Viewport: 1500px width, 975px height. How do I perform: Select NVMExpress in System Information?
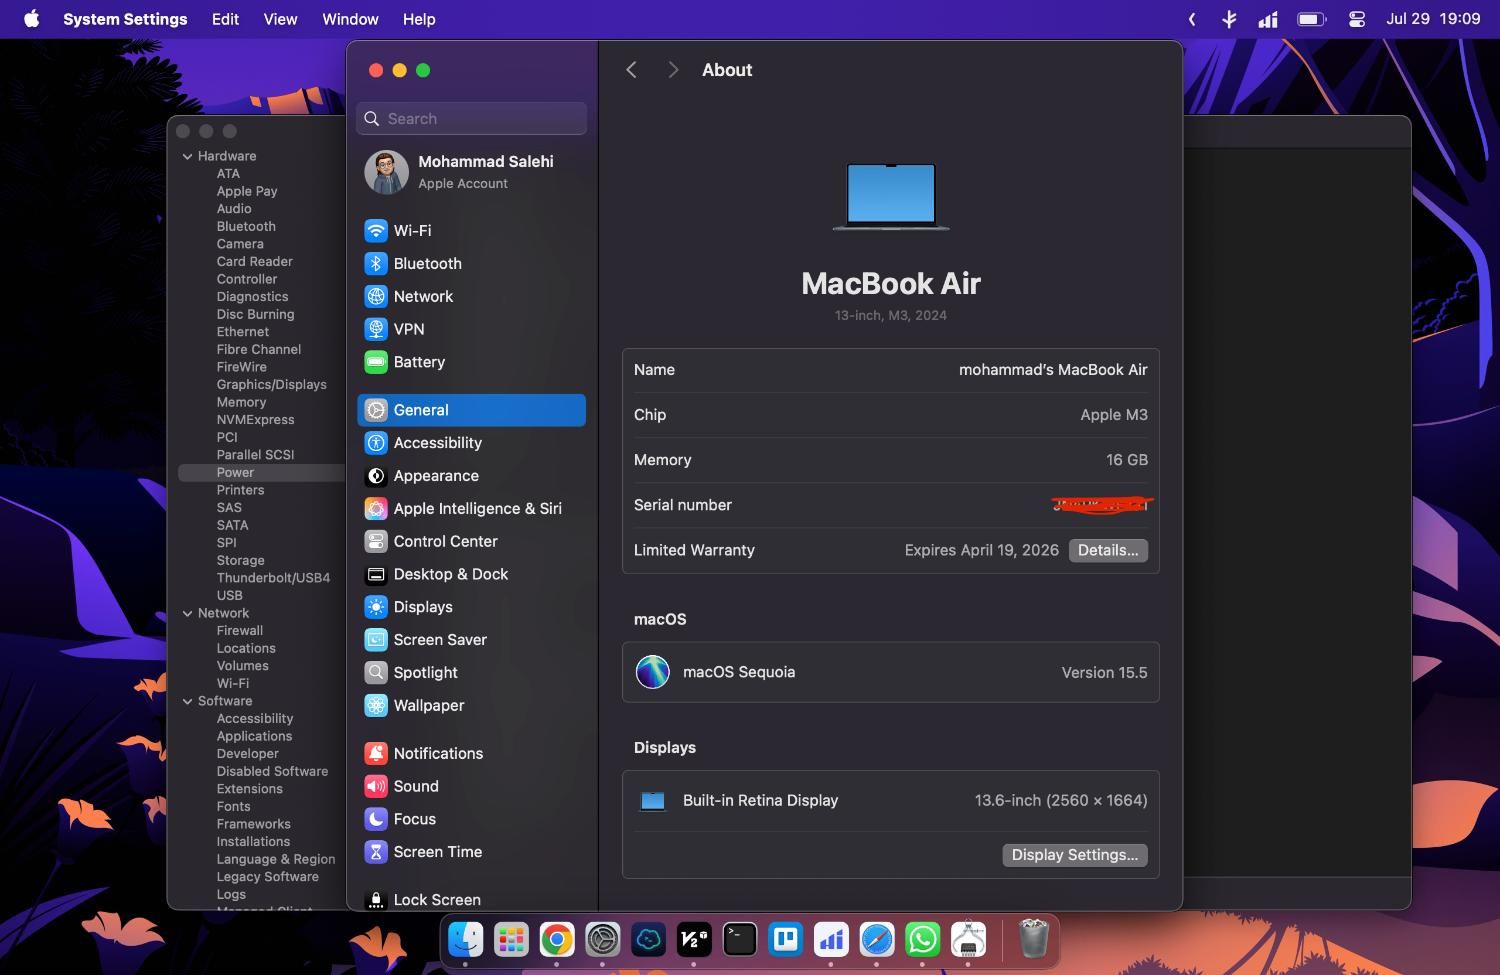(255, 420)
